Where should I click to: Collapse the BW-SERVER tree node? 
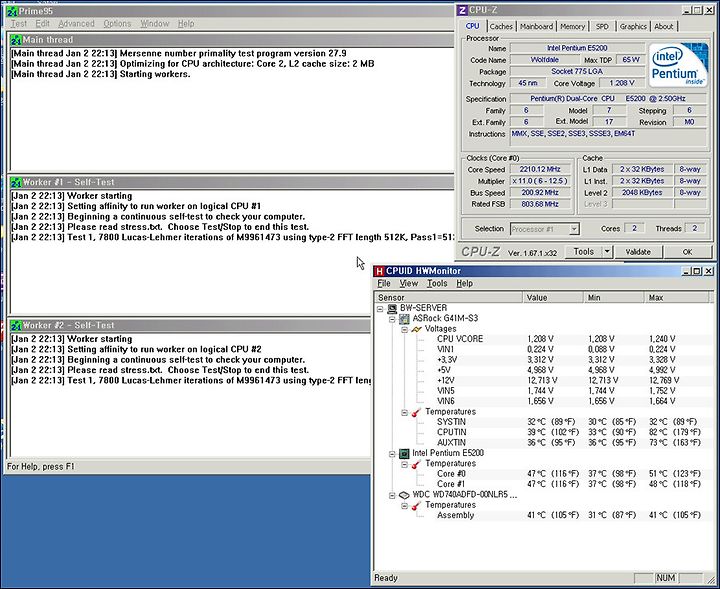point(380,309)
